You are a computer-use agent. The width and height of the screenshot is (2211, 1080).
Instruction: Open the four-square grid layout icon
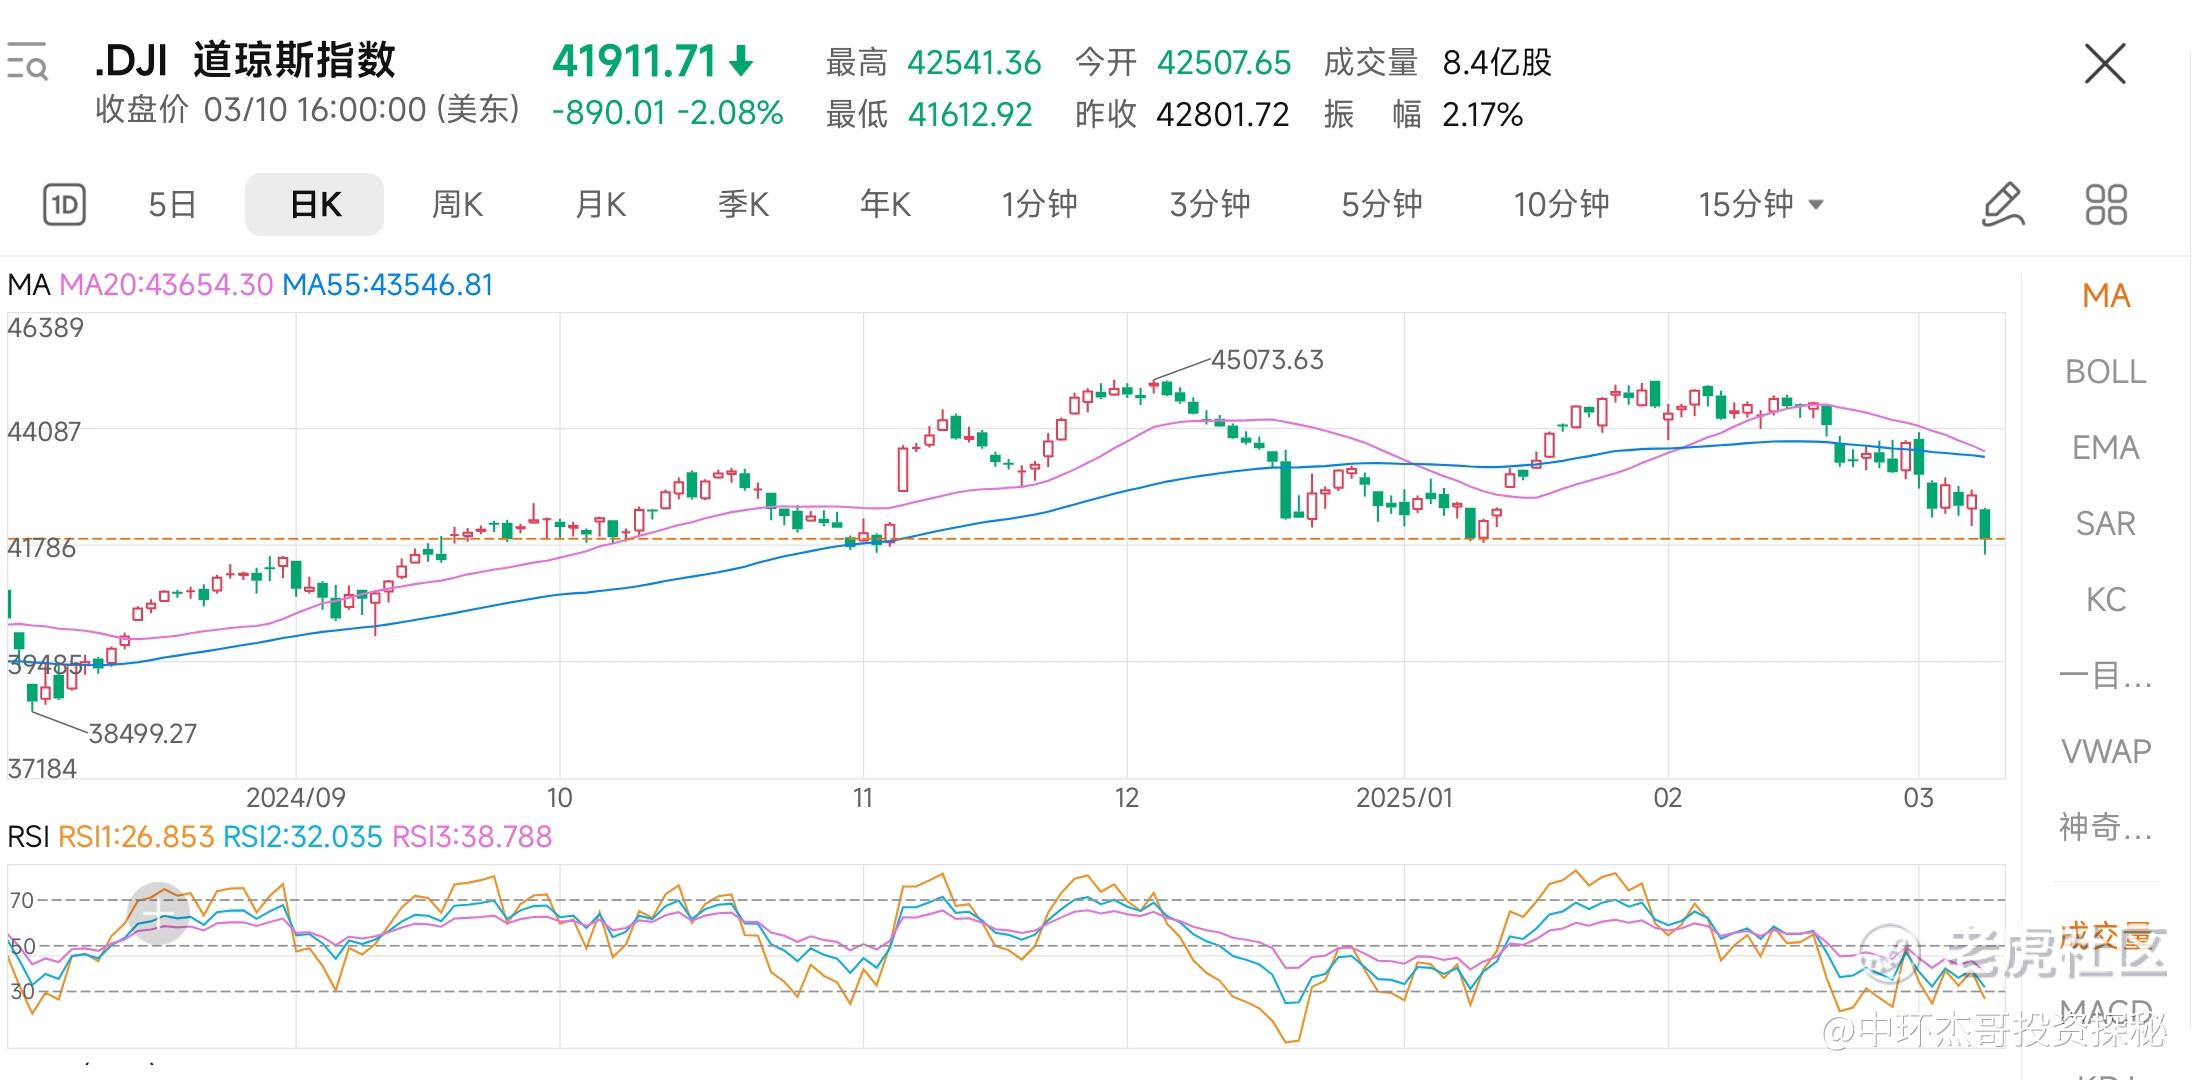[2106, 205]
